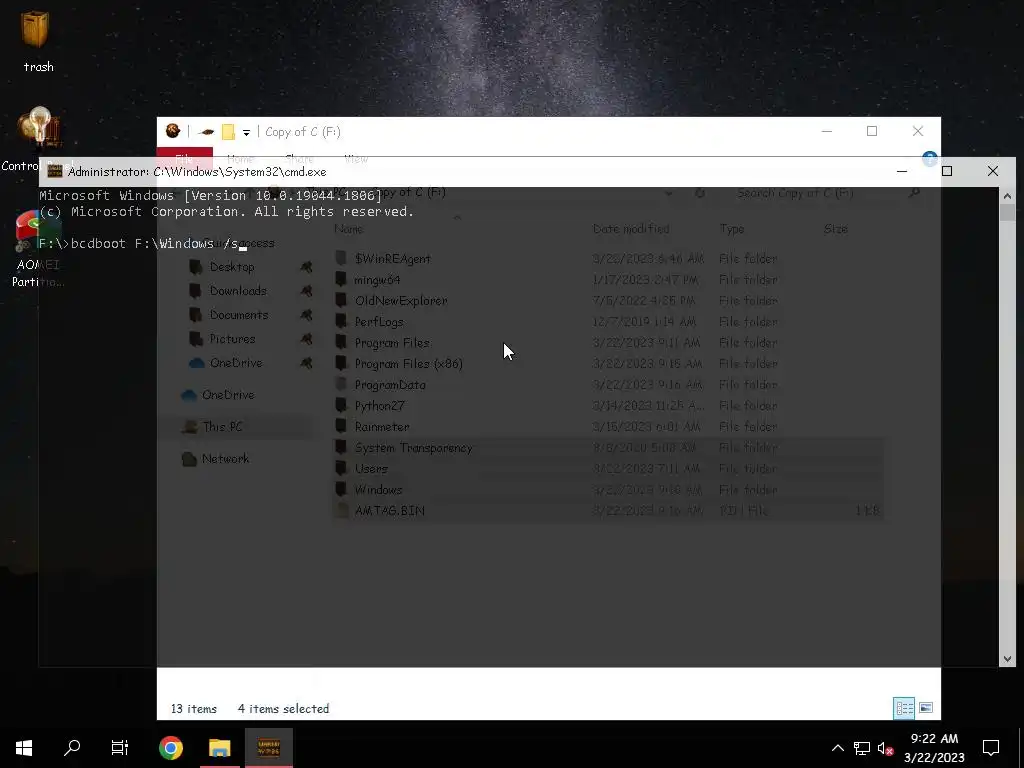Select the PerfLogs folder
The image size is (1024, 768).
click(x=379, y=322)
